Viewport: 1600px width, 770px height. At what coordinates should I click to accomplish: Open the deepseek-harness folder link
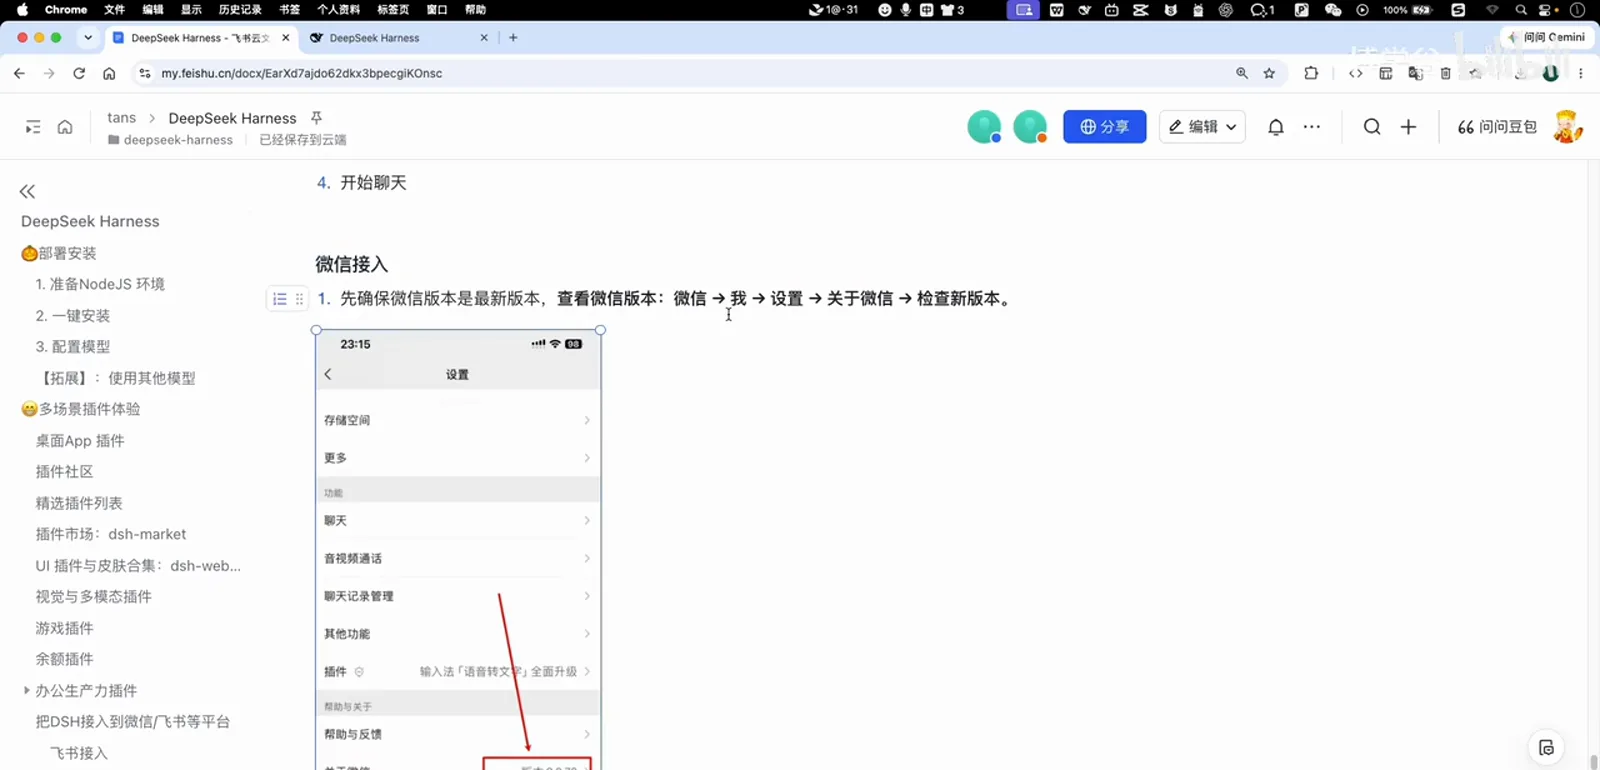170,140
